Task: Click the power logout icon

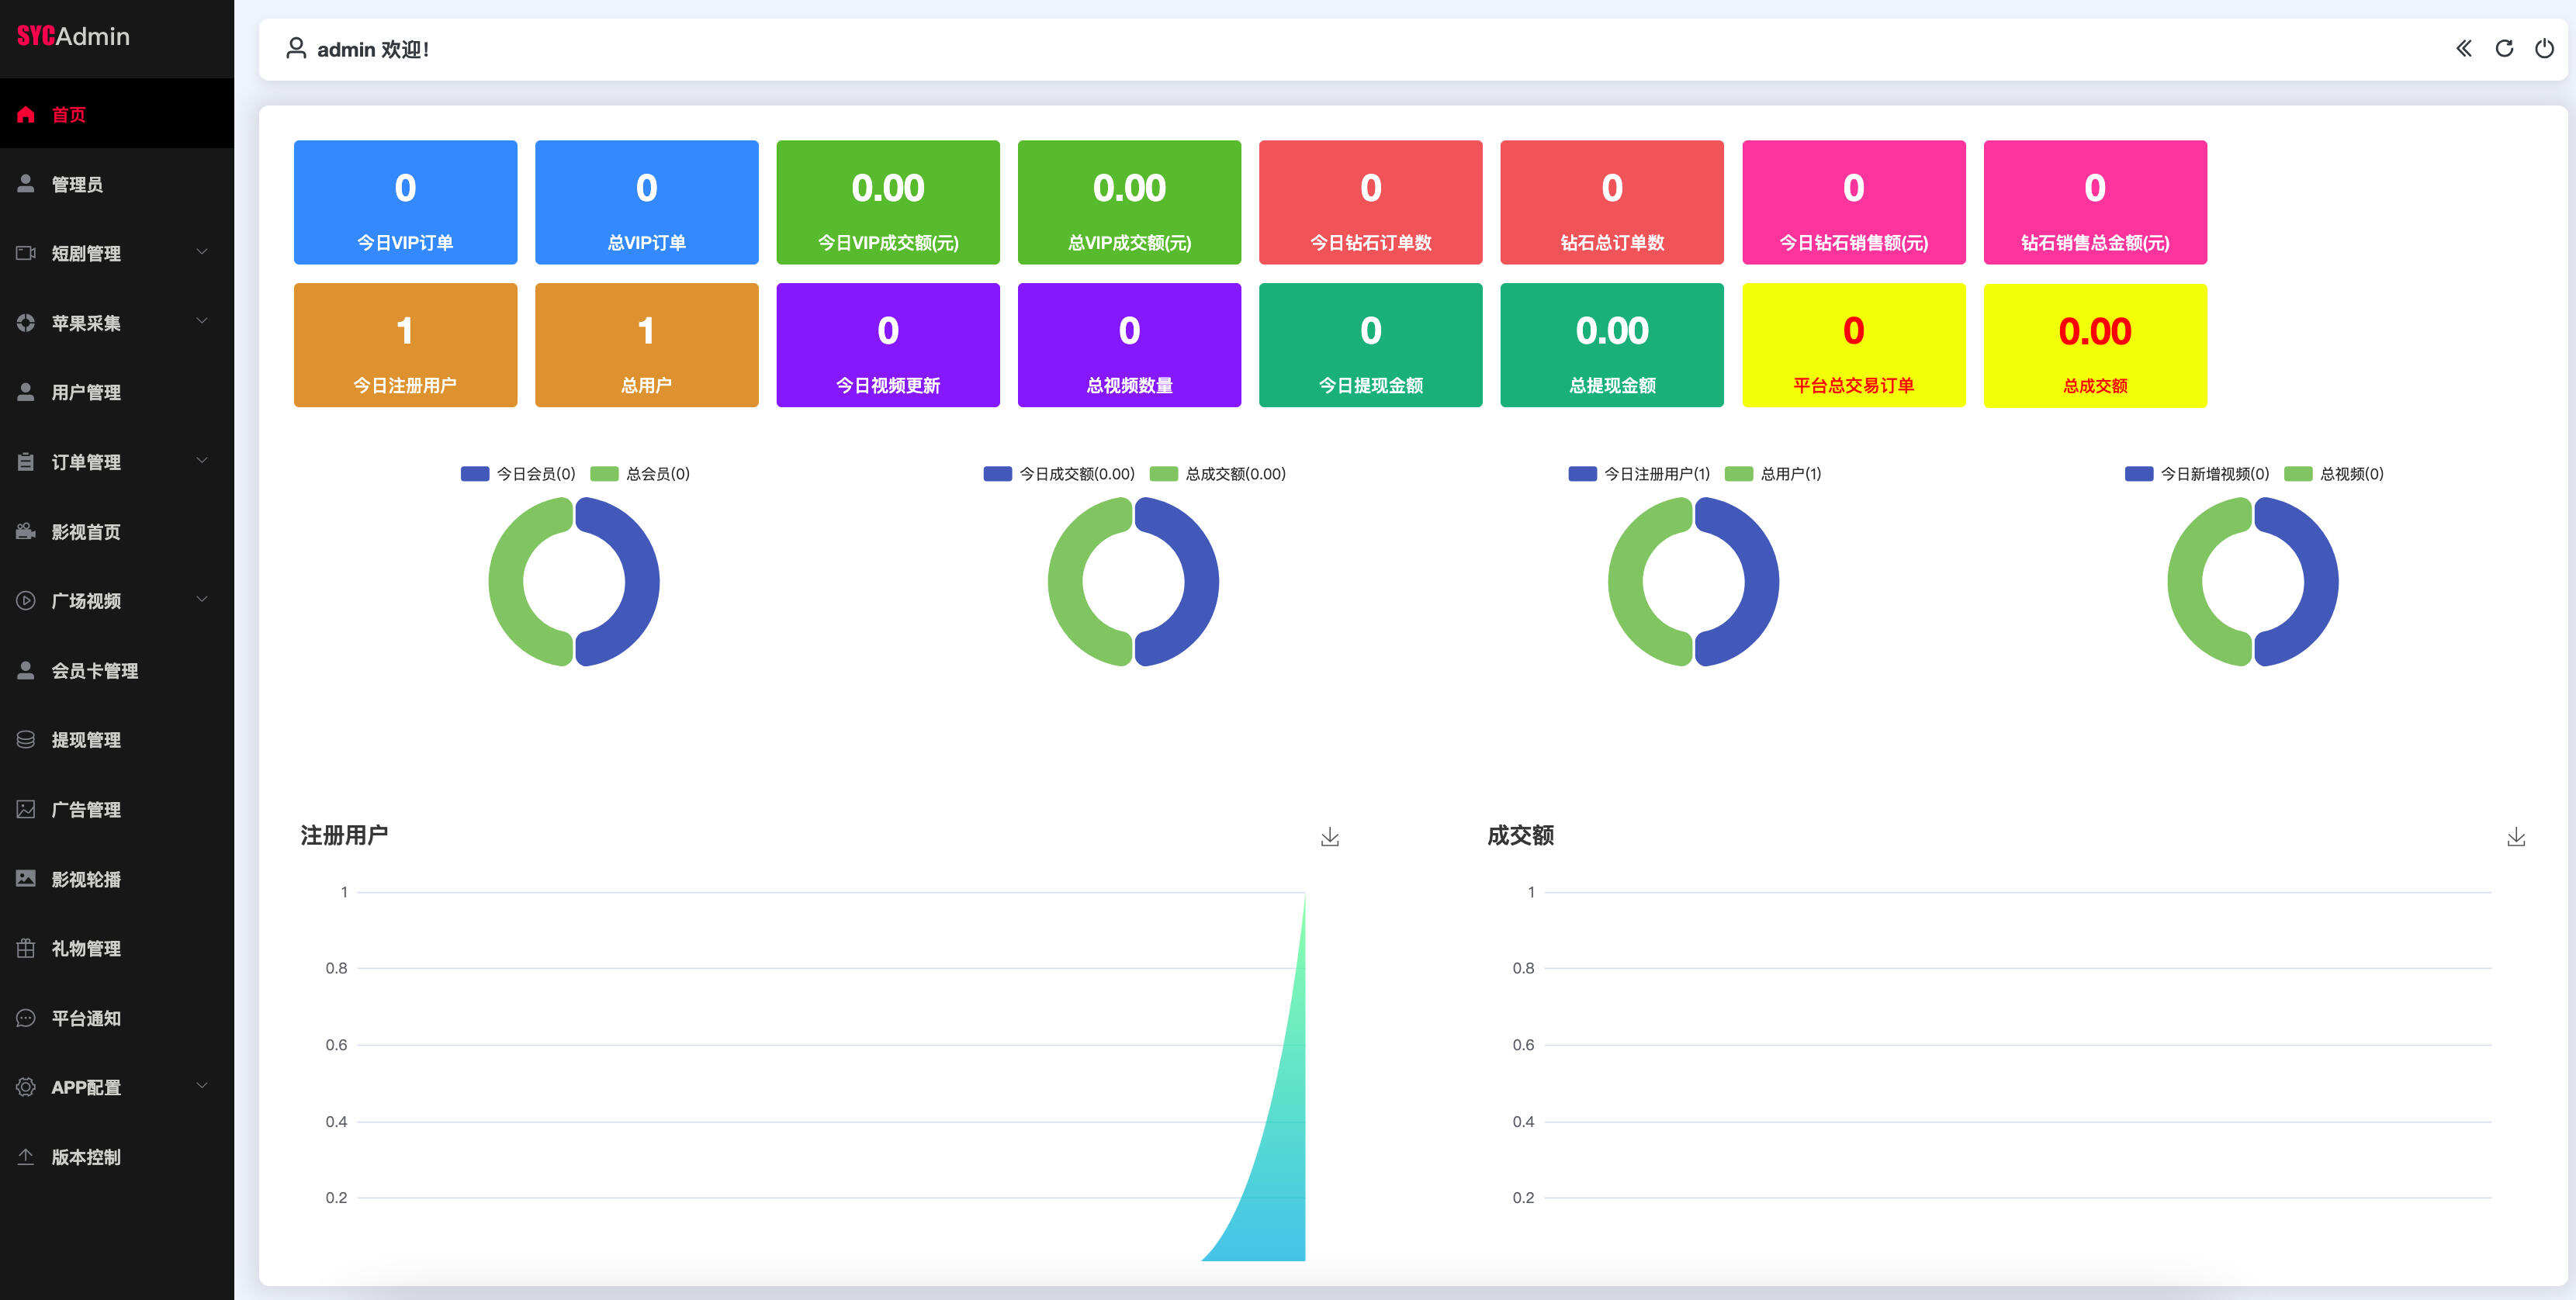Action: [2544, 48]
